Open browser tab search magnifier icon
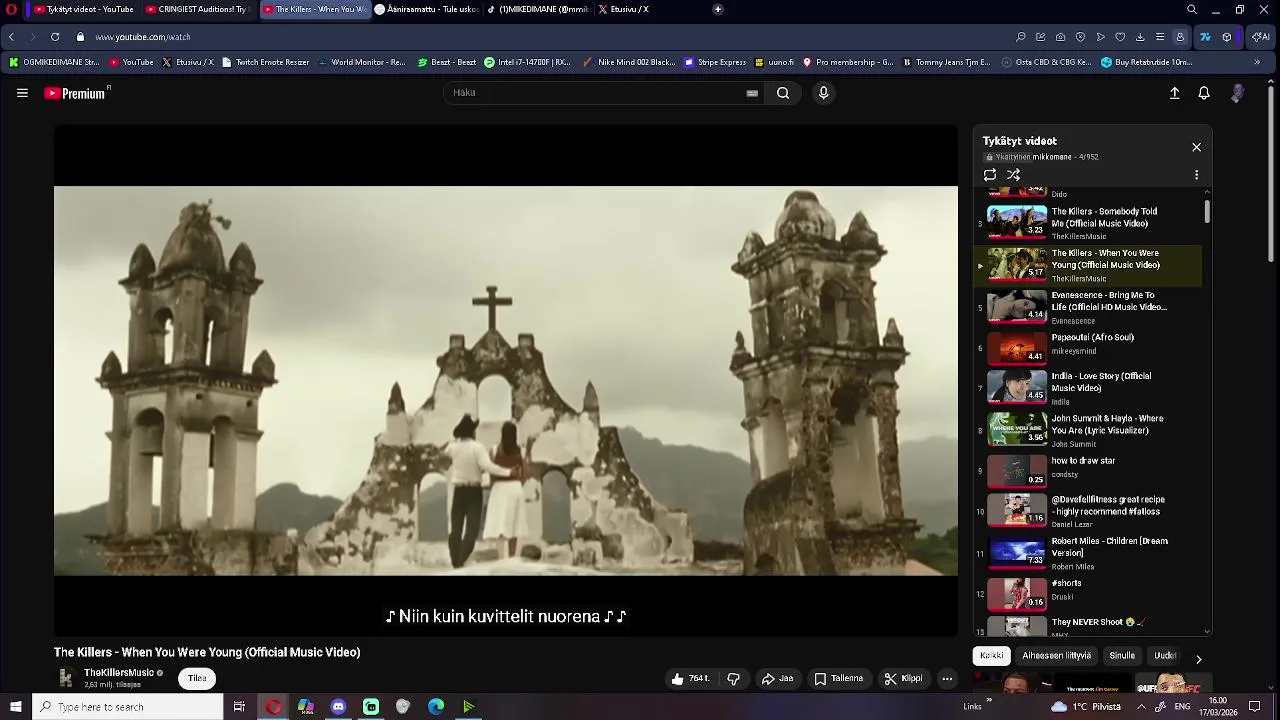The width and height of the screenshot is (1280, 720). click(x=1191, y=9)
